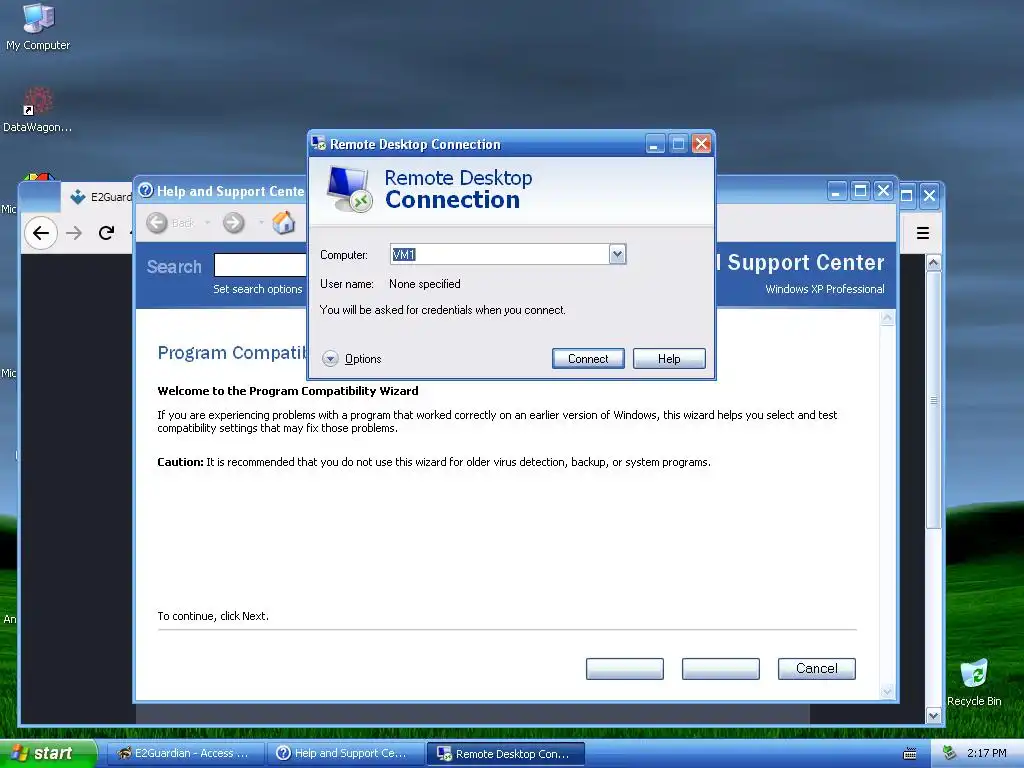Click Connect button

(588, 359)
